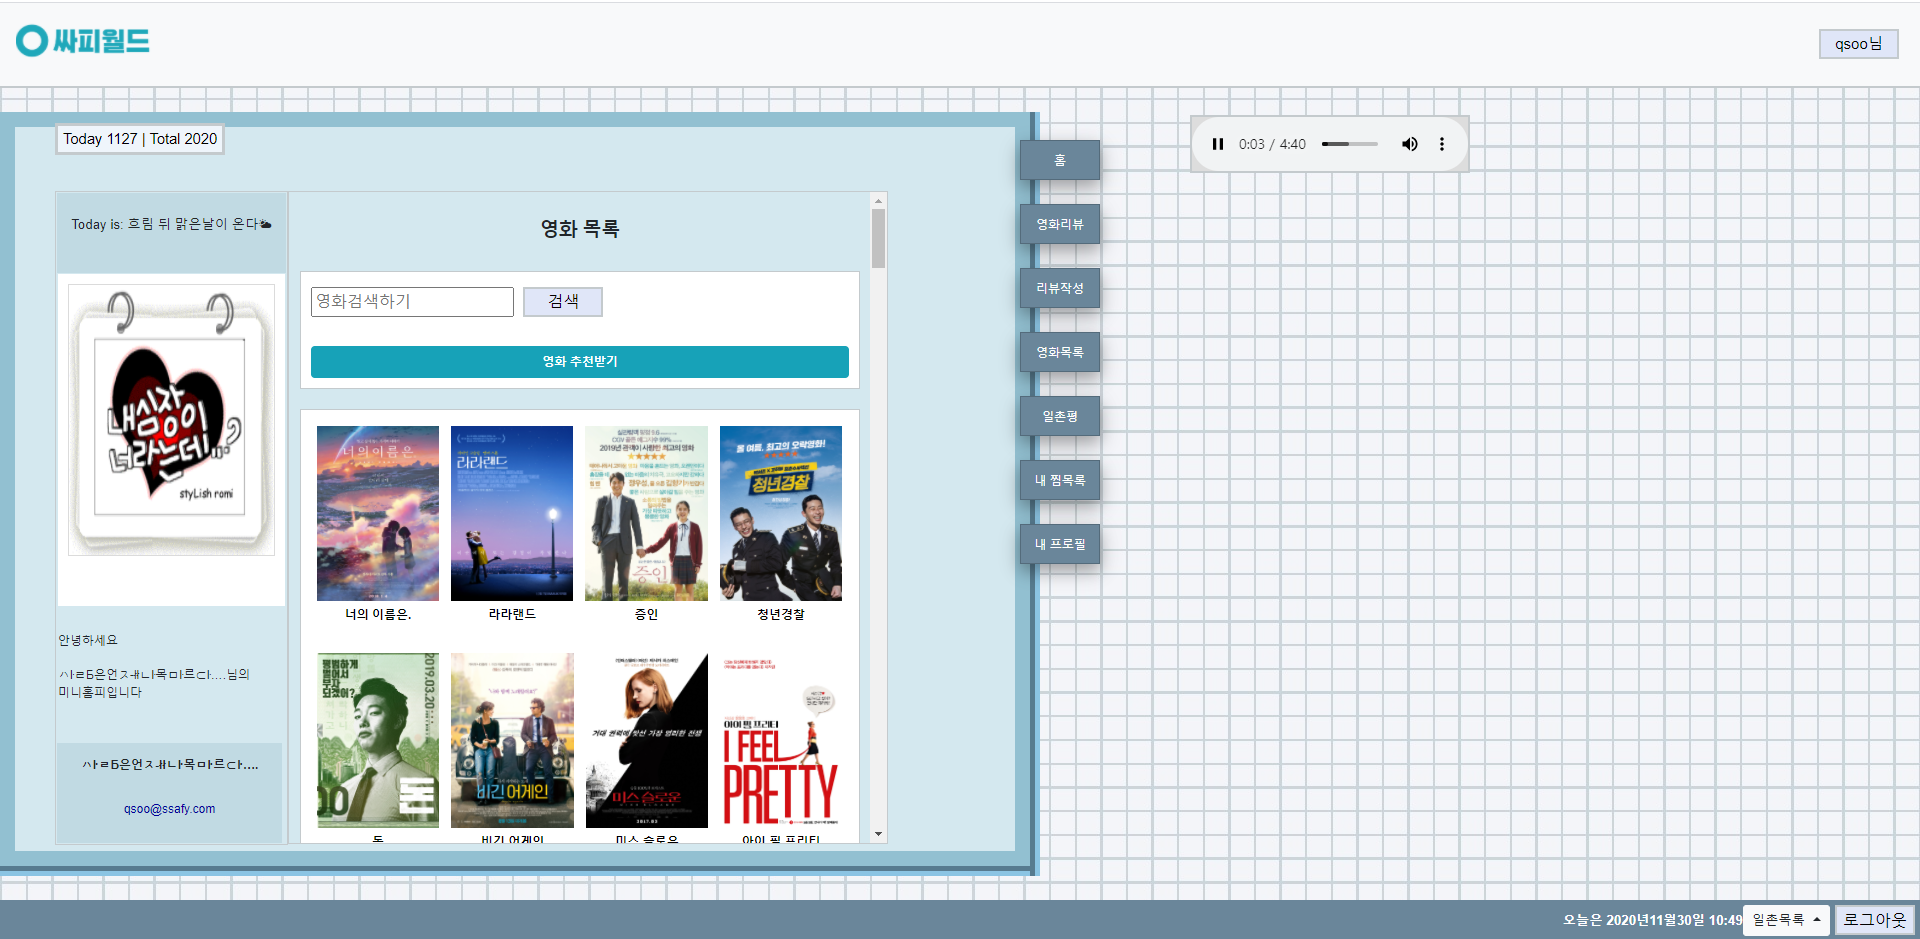Switch to the 영화목록 tab
The width and height of the screenshot is (1920, 939).
point(1060,352)
